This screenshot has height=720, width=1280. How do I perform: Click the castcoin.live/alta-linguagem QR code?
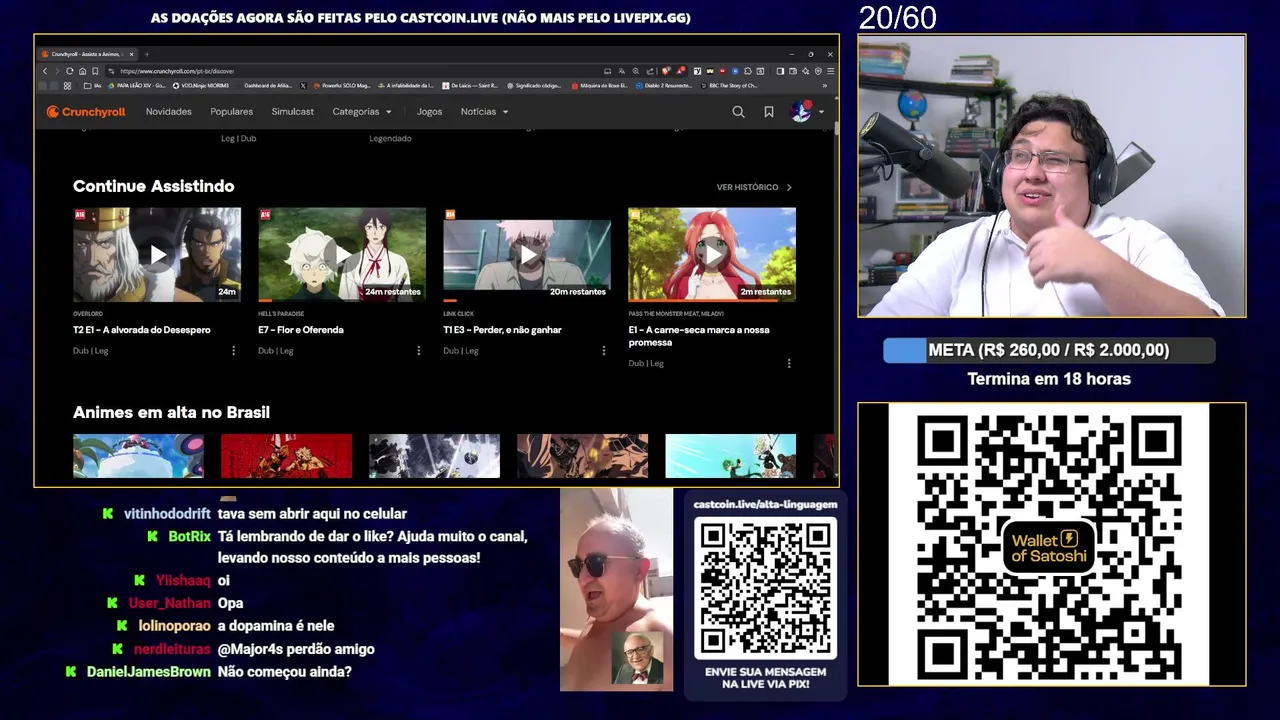click(765, 590)
